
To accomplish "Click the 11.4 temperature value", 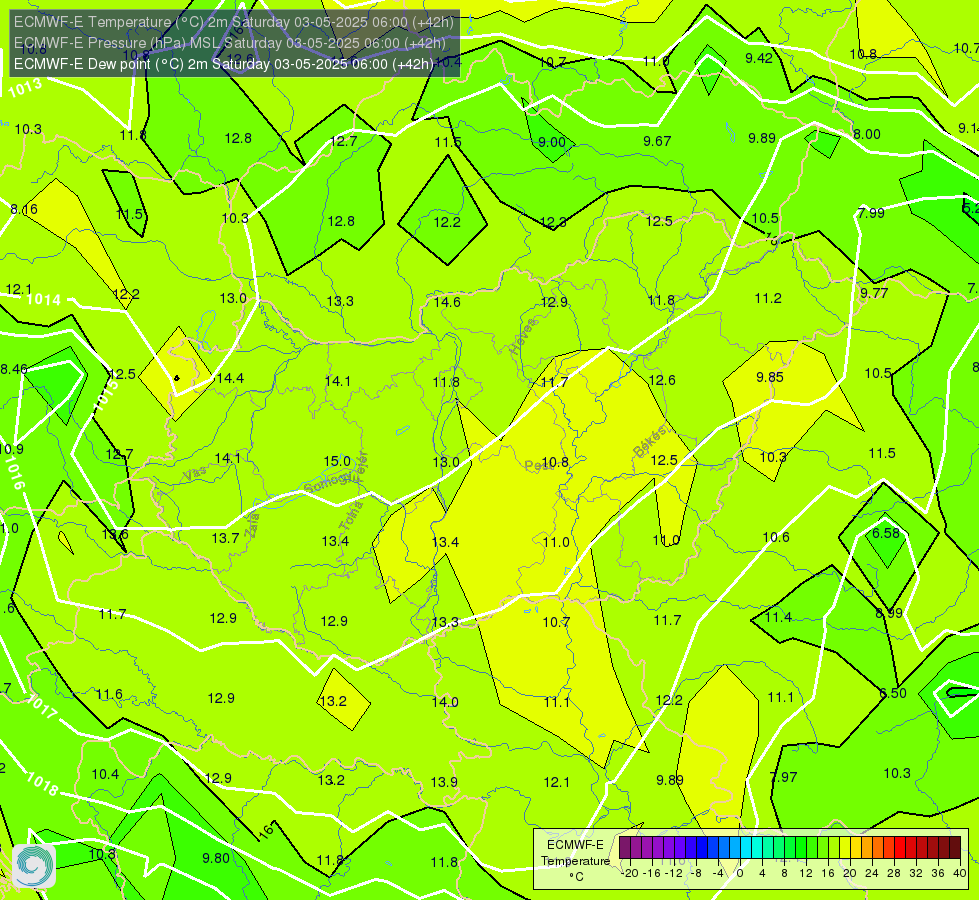I will pos(778,617).
